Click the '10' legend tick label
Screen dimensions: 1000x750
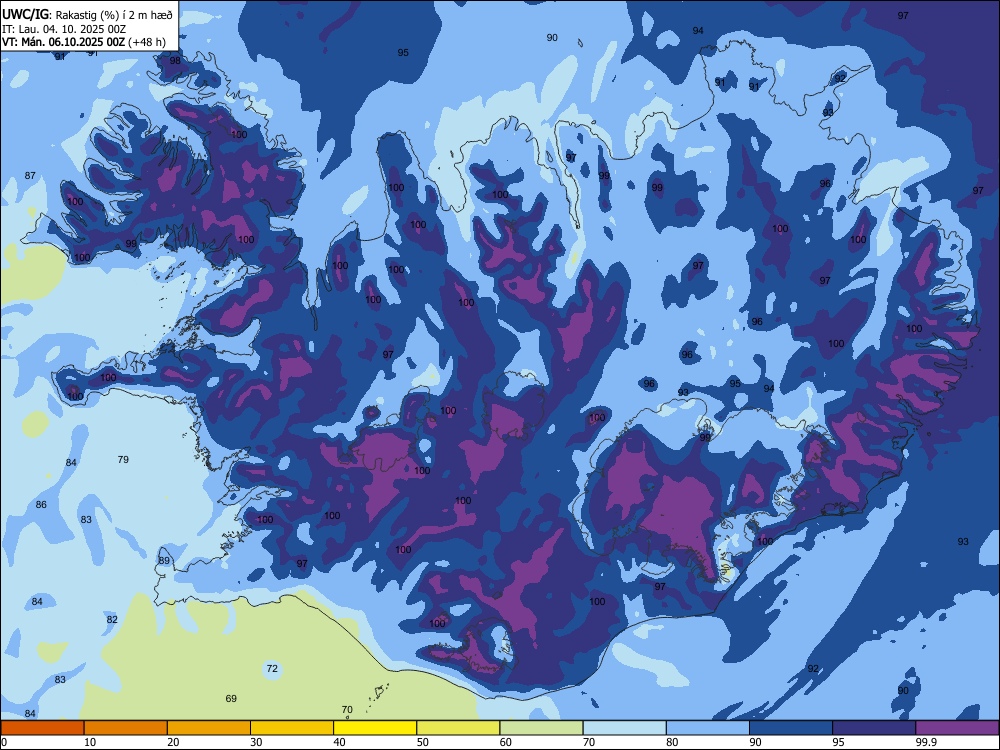click(90, 742)
